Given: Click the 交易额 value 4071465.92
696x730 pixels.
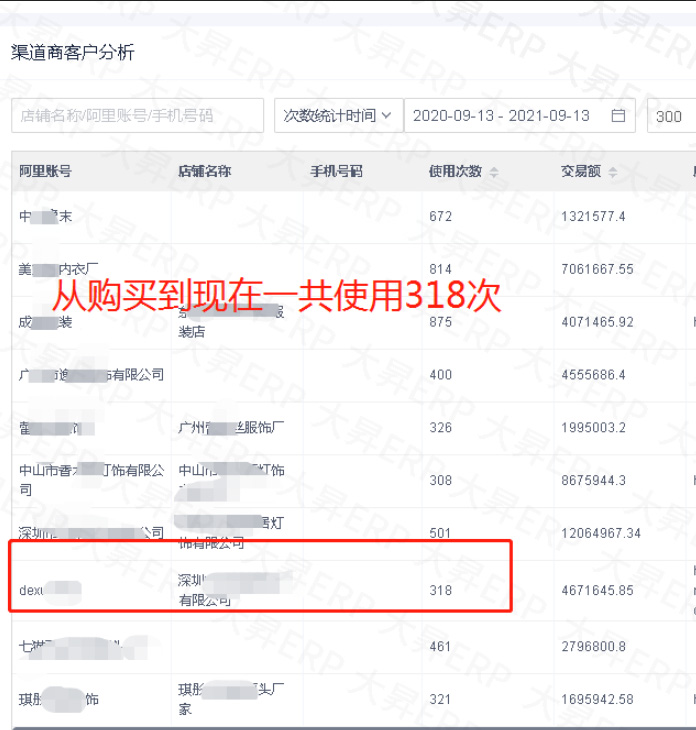Looking at the screenshot, I should click(x=597, y=322).
